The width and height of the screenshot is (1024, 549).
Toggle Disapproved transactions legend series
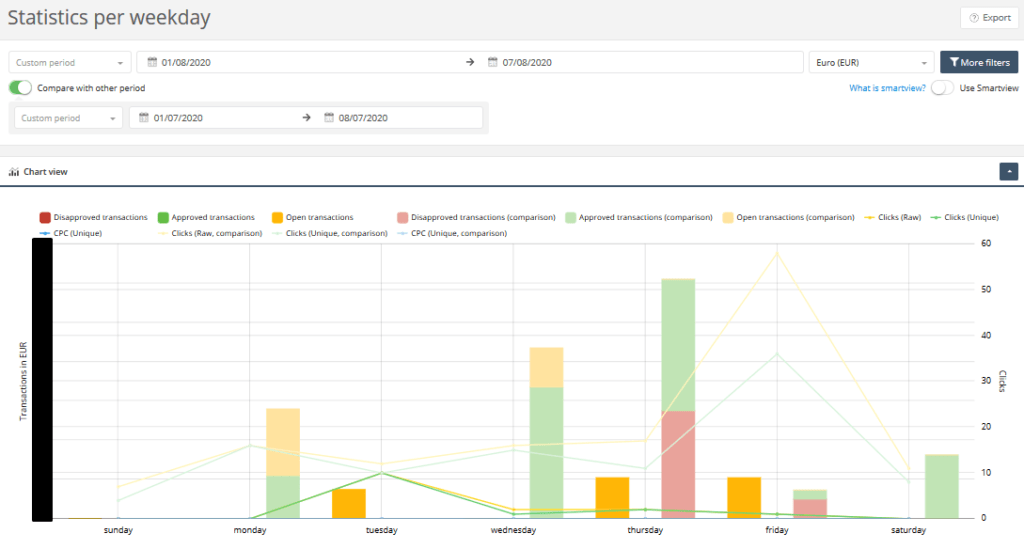93,217
